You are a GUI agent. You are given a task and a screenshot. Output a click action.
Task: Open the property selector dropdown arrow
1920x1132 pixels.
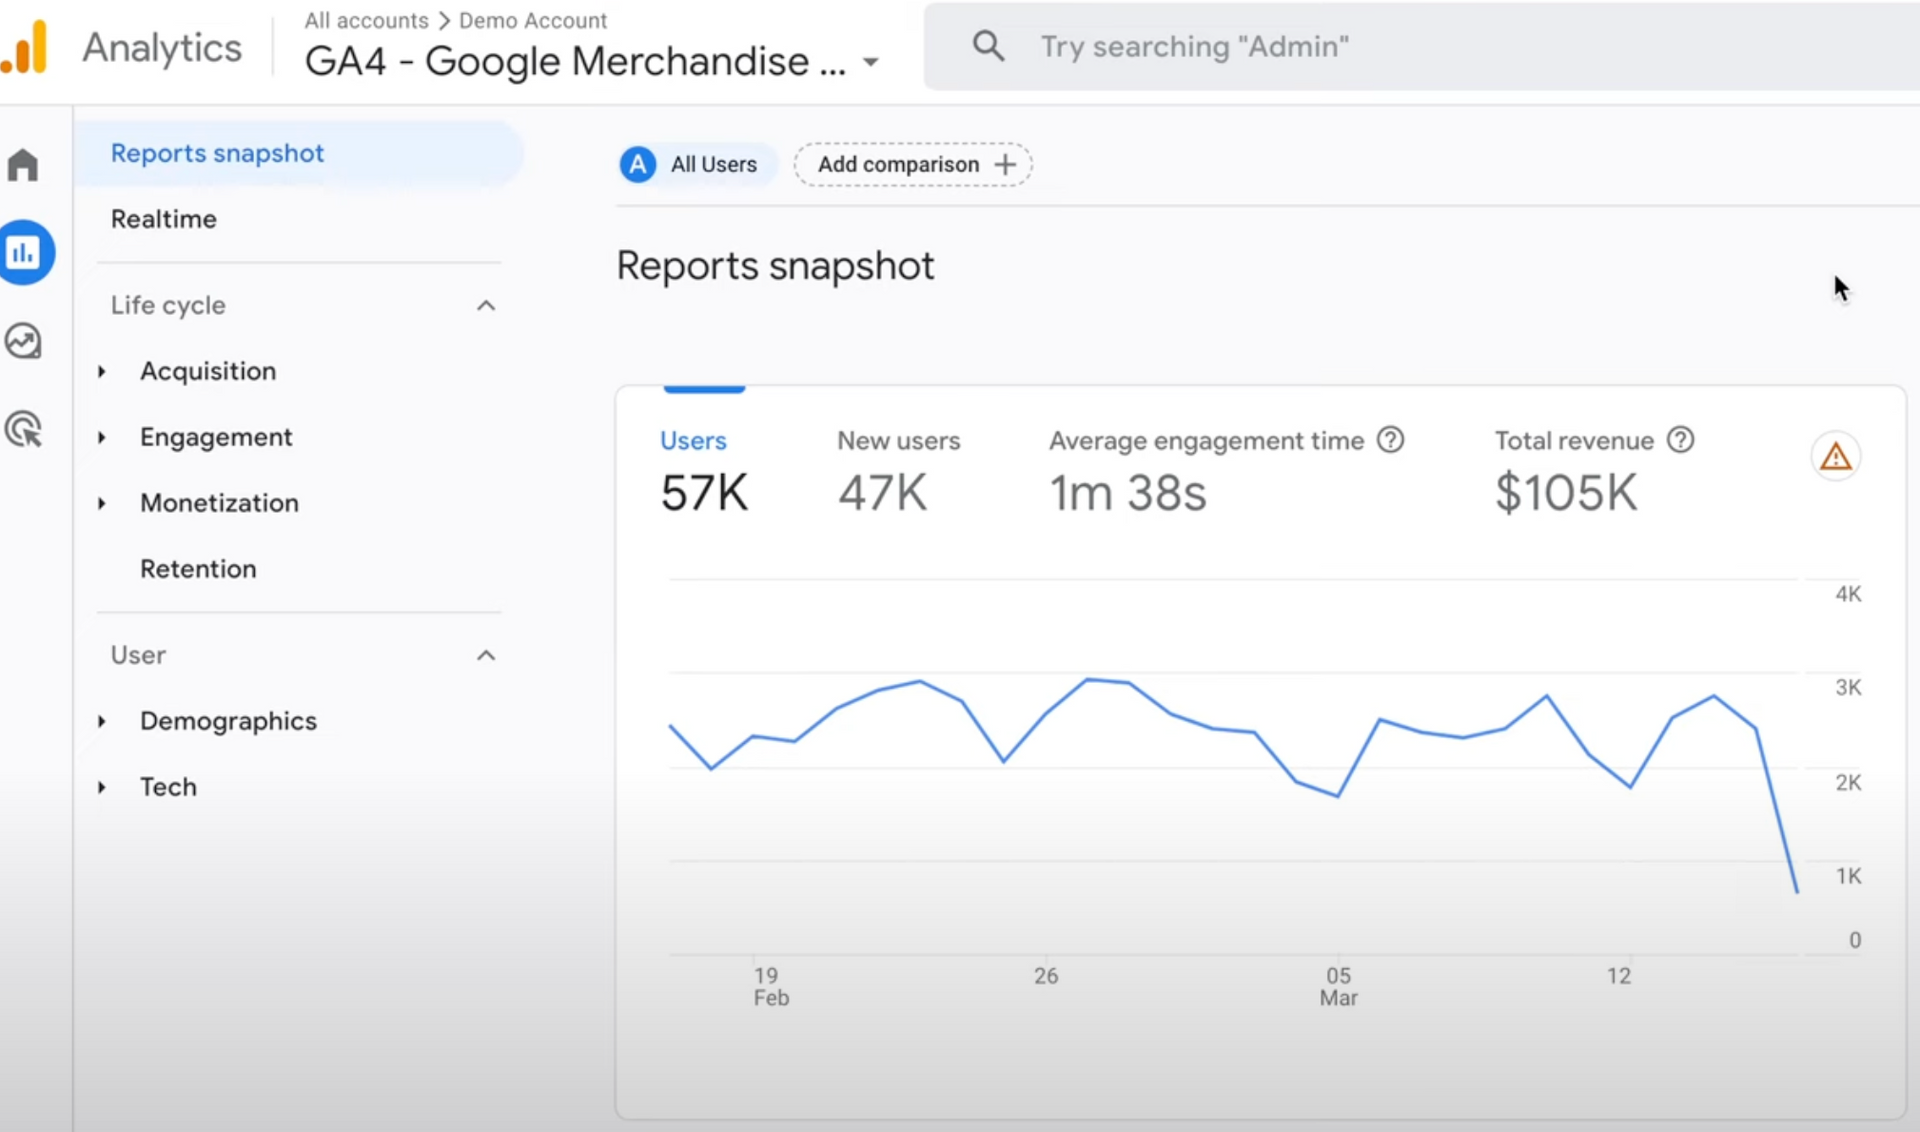pos(871,62)
